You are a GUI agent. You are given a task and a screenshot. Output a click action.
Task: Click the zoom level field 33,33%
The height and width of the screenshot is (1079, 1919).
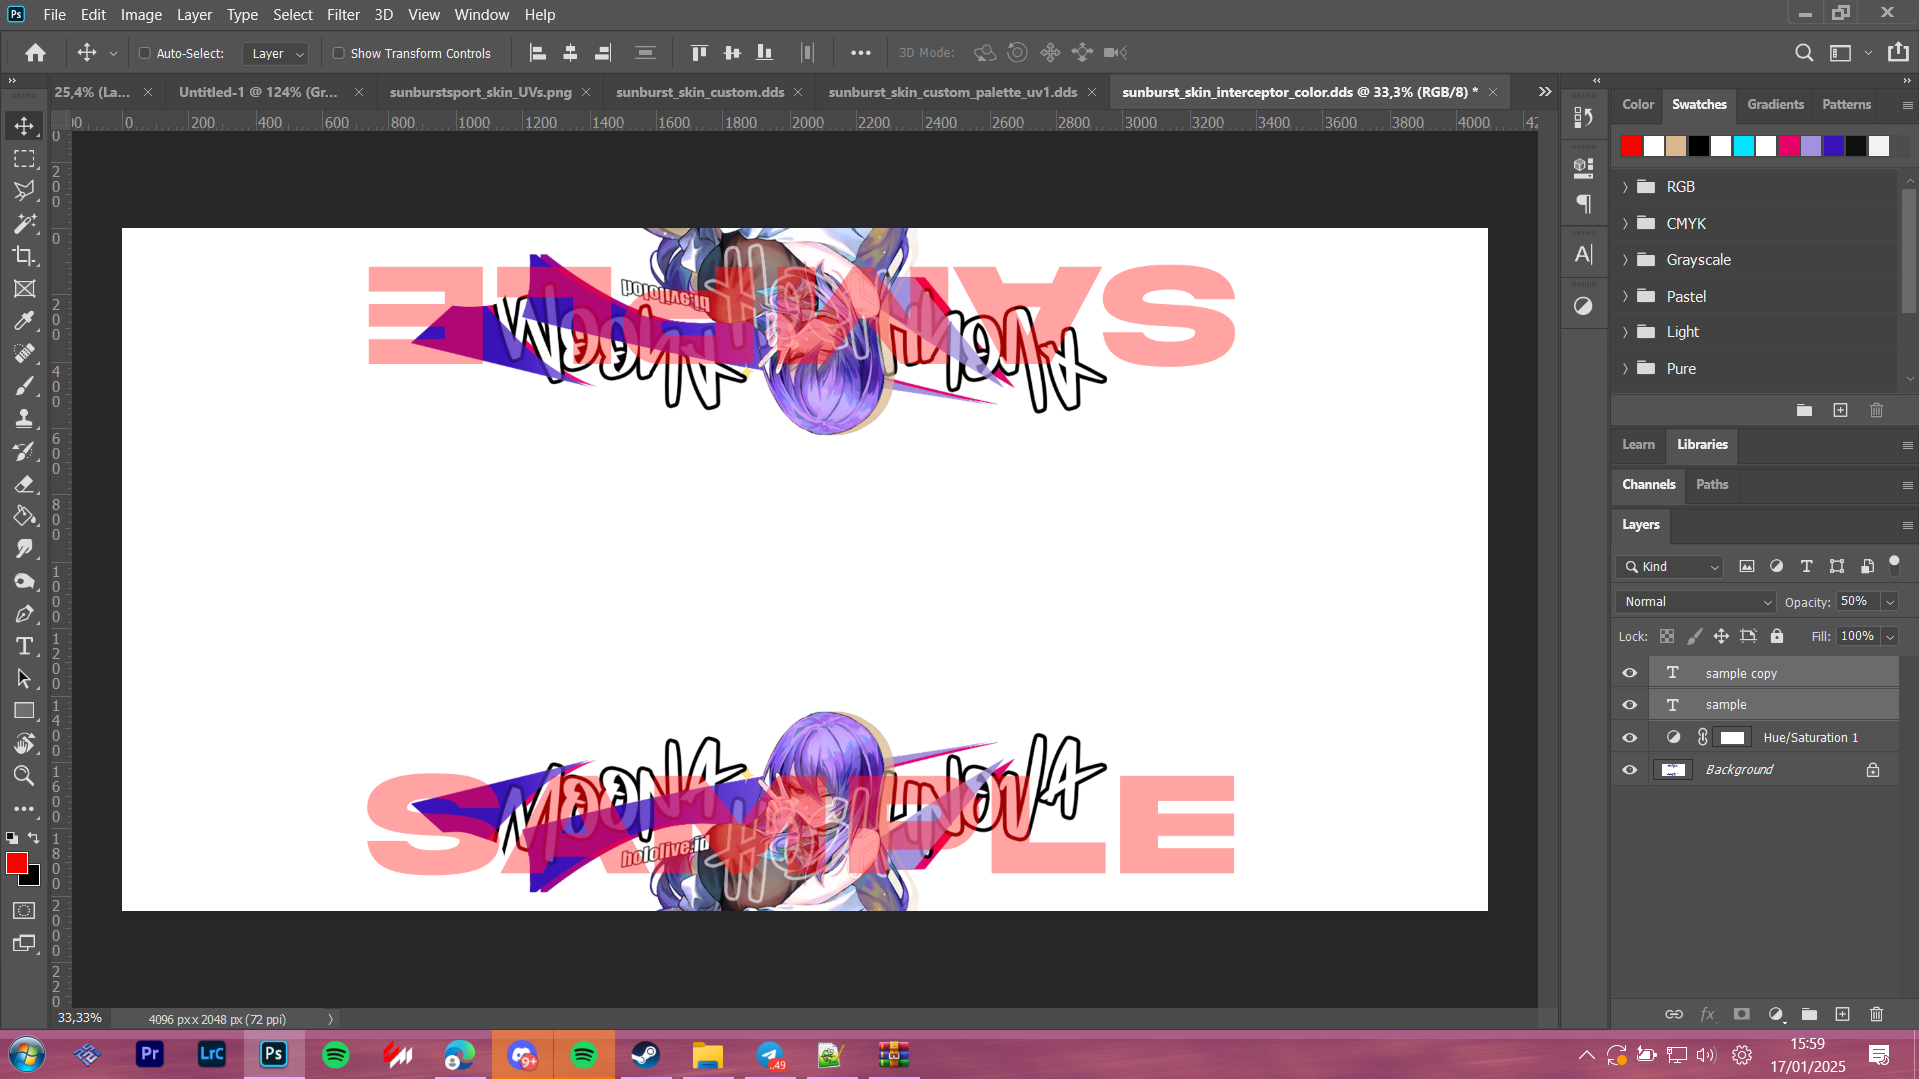80,1018
